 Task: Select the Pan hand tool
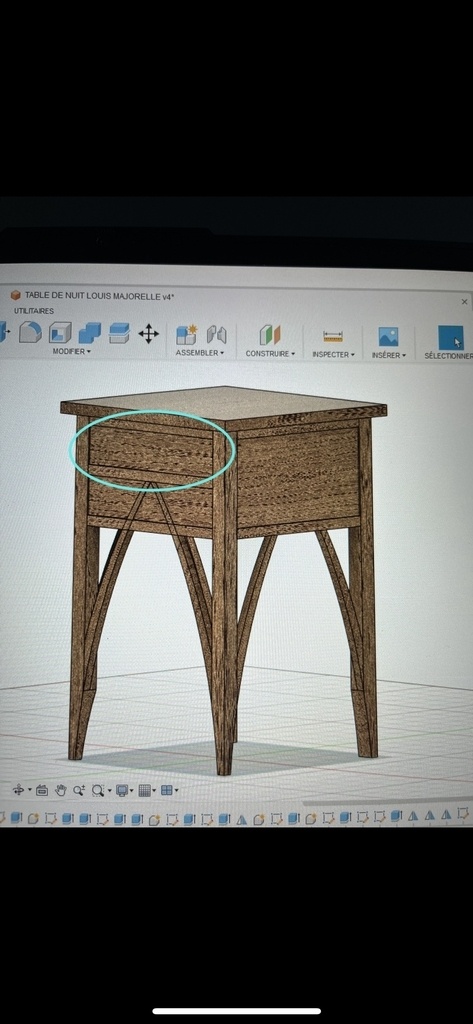[x=61, y=790]
